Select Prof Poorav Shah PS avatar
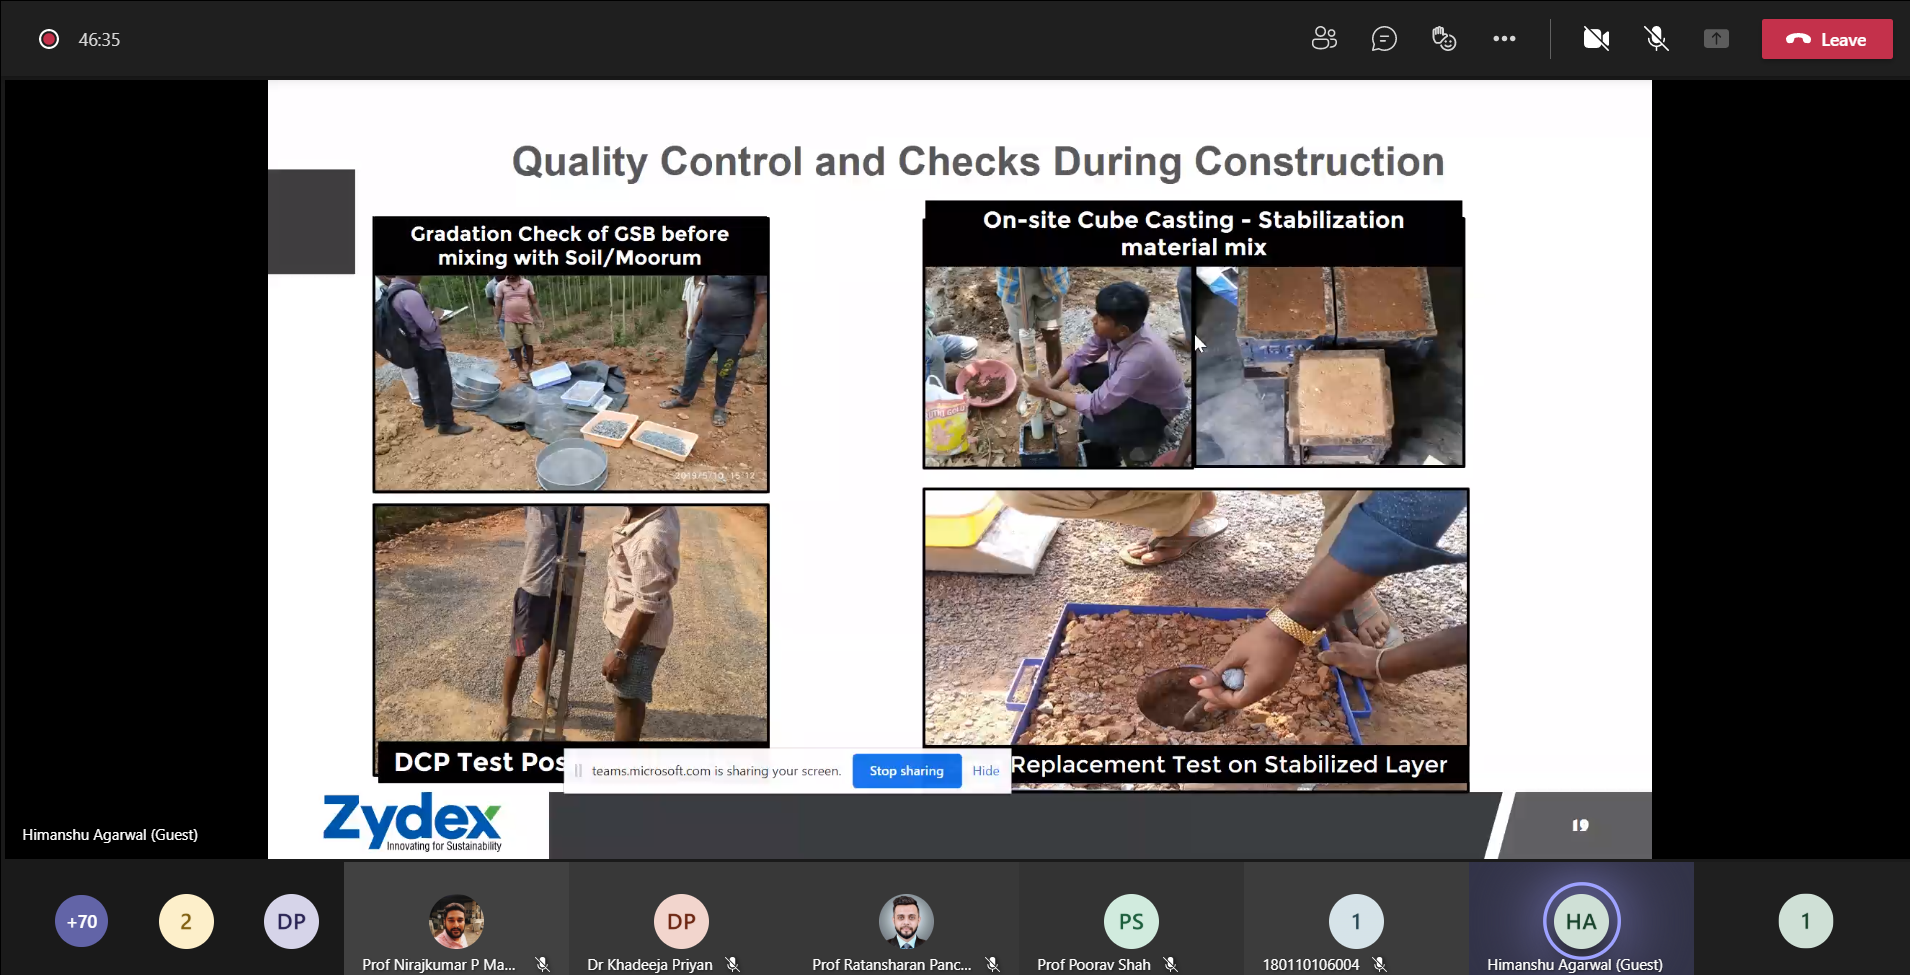The height and width of the screenshot is (975, 1910). click(1131, 921)
